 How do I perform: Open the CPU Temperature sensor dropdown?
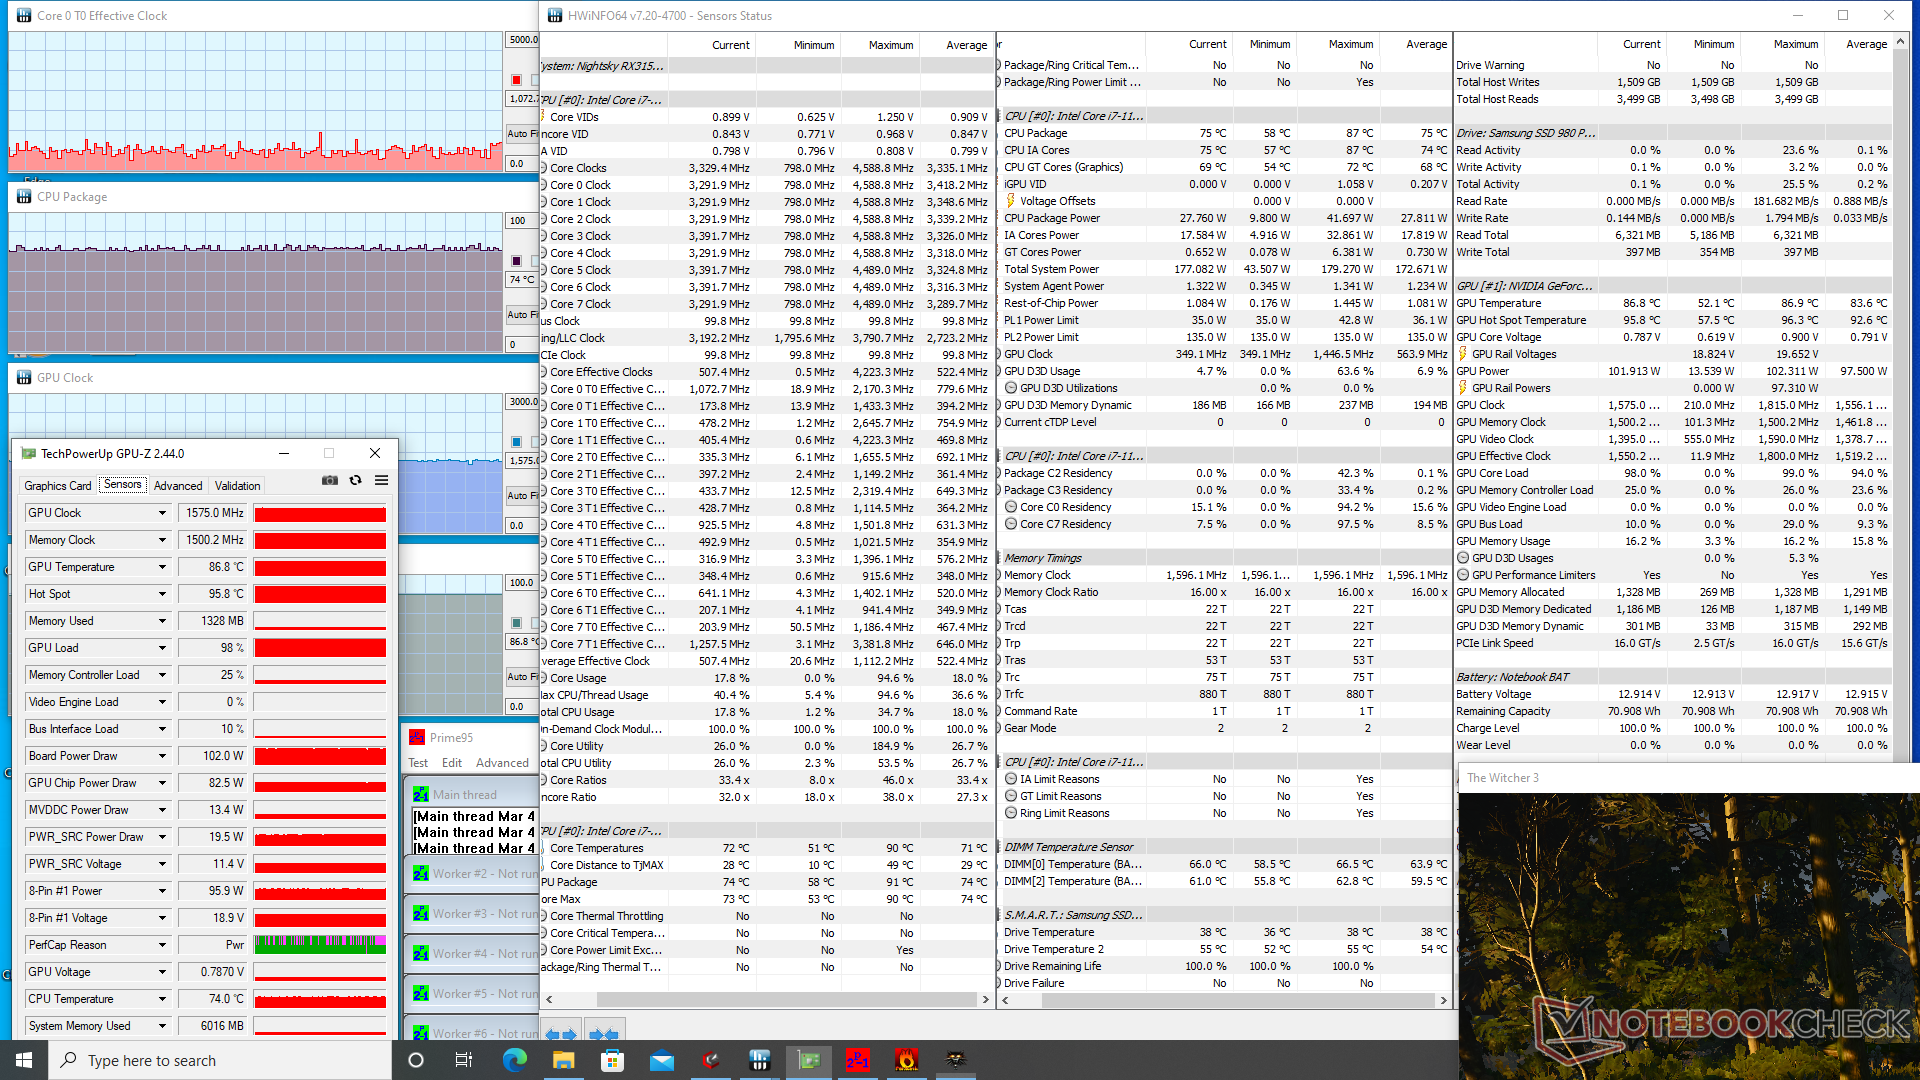pyautogui.click(x=162, y=999)
